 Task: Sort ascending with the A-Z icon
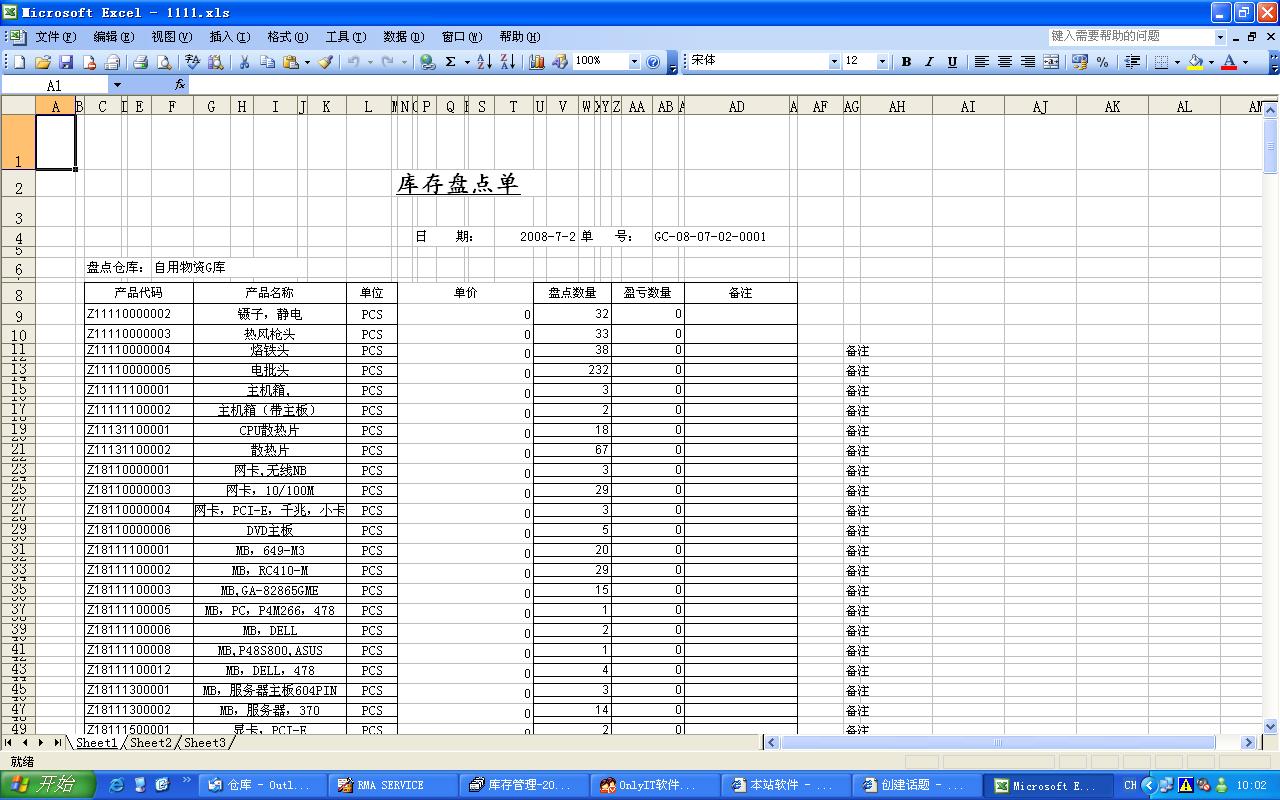point(484,62)
